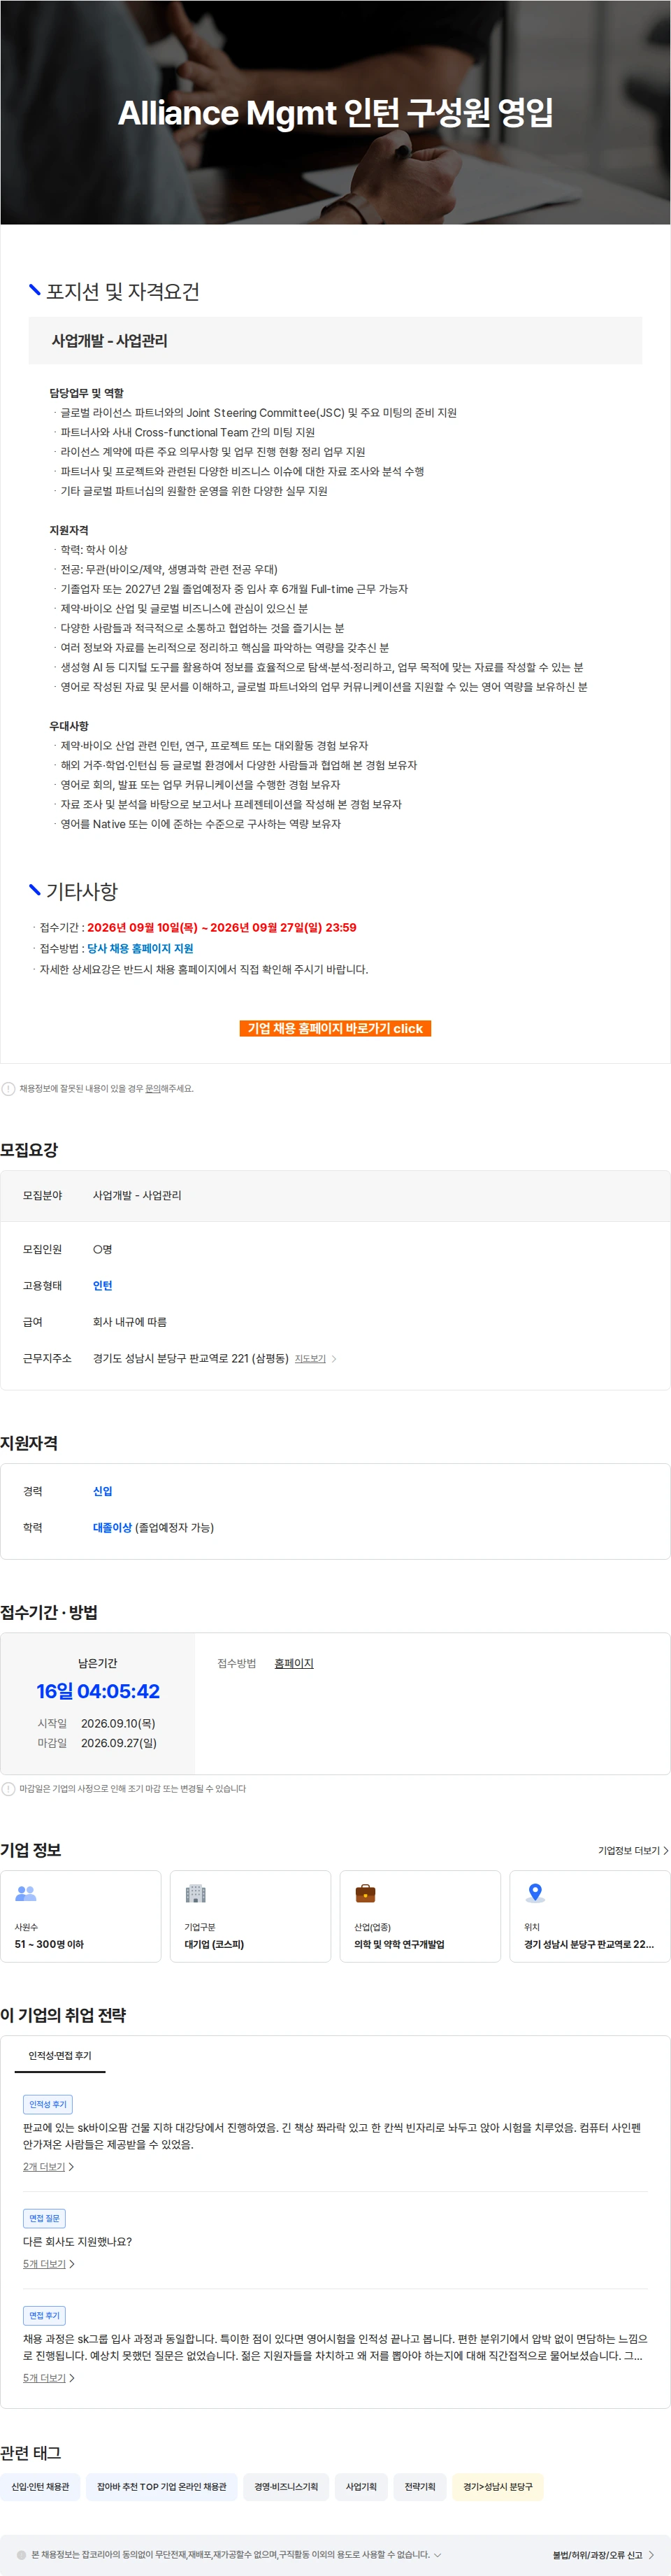Click the 당사 채용 홈페이지 지원 text
671x2576 pixels.
coord(140,948)
